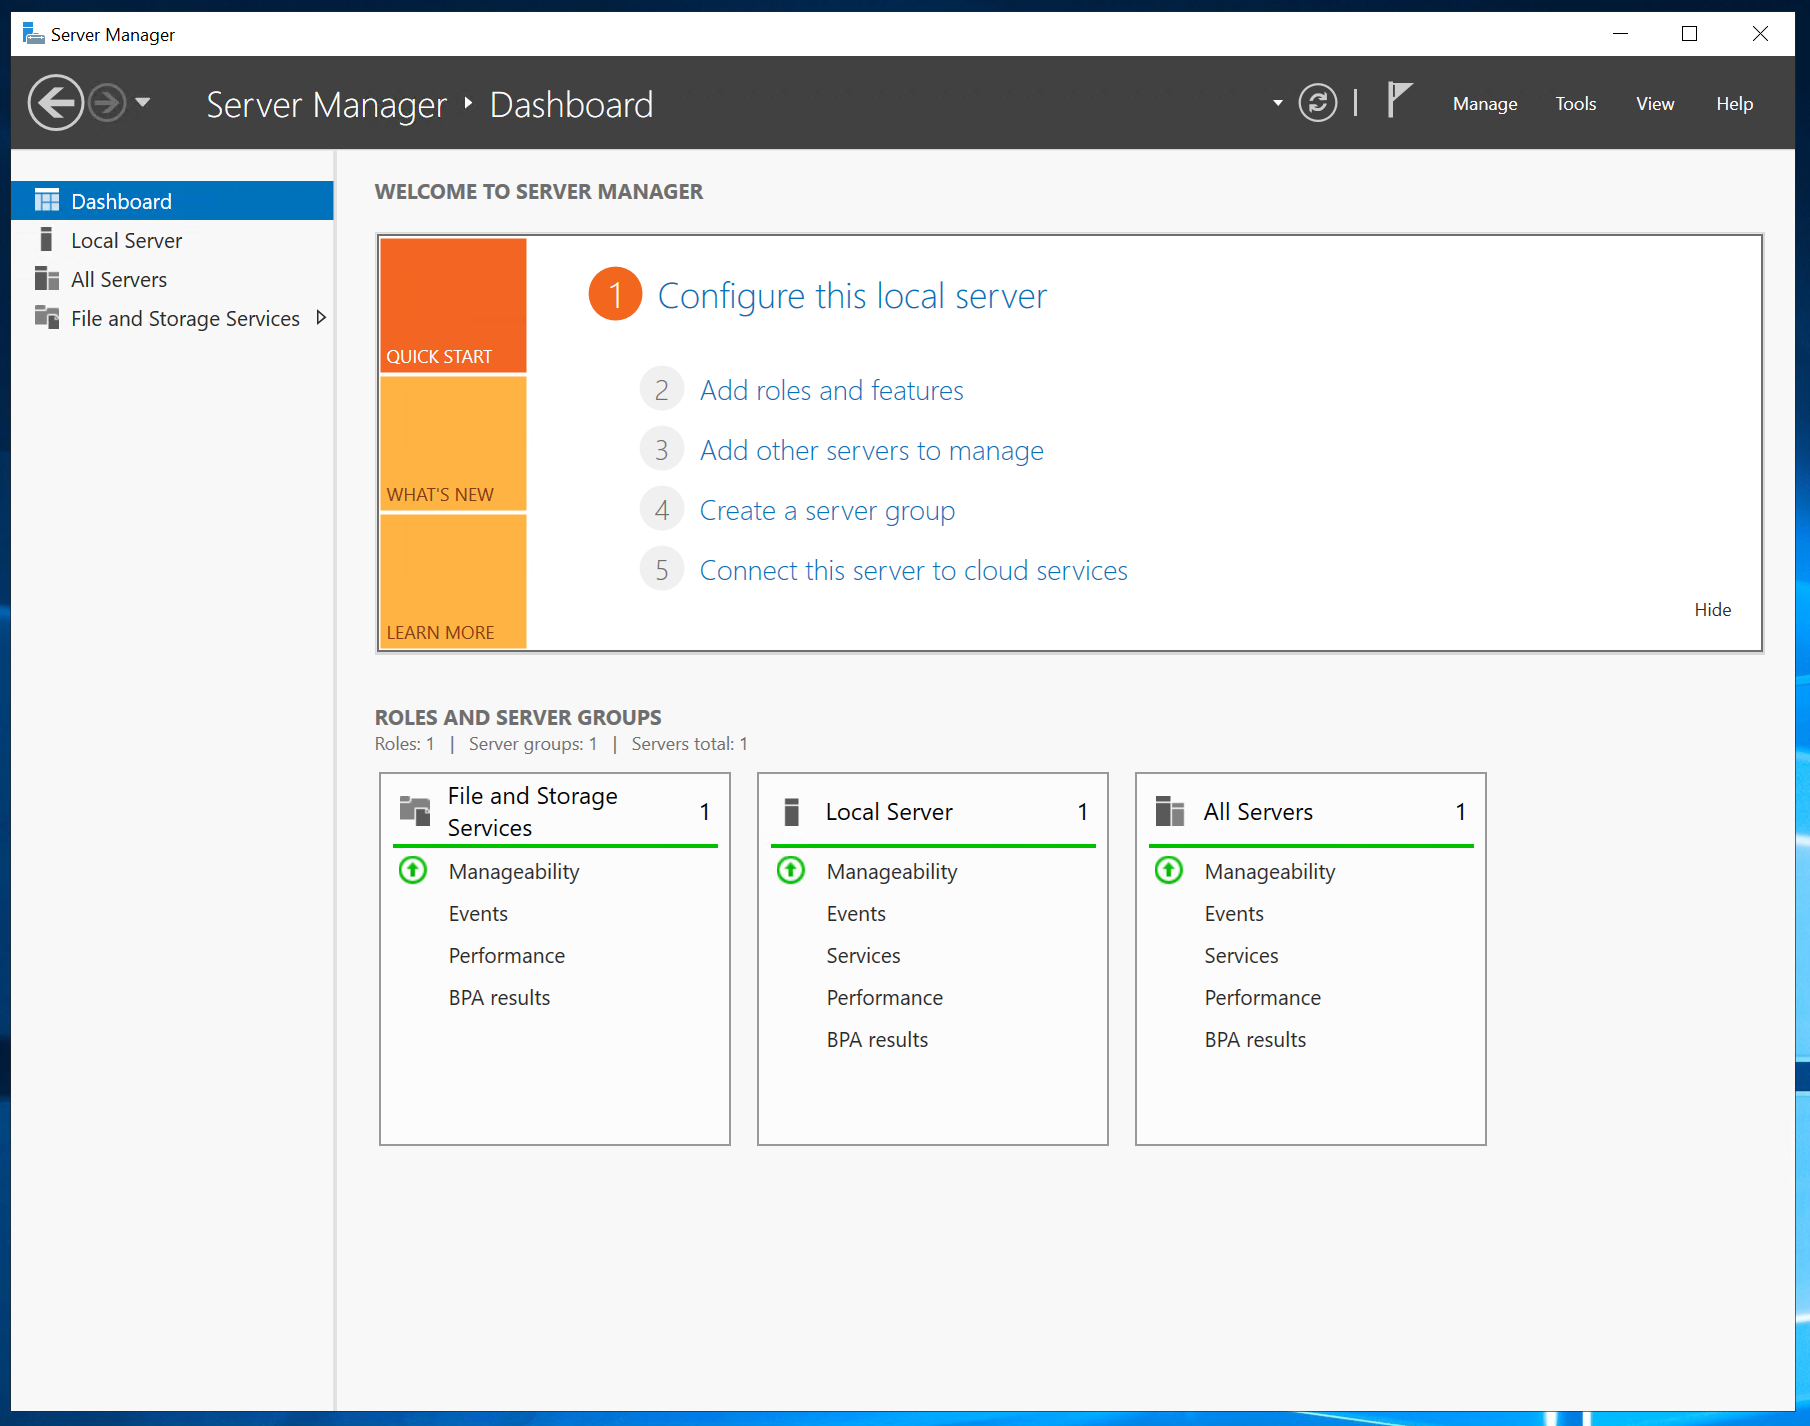The image size is (1810, 1426).
Task: Open Performance in All Servers tile
Action: click(x=1262, y=998)
